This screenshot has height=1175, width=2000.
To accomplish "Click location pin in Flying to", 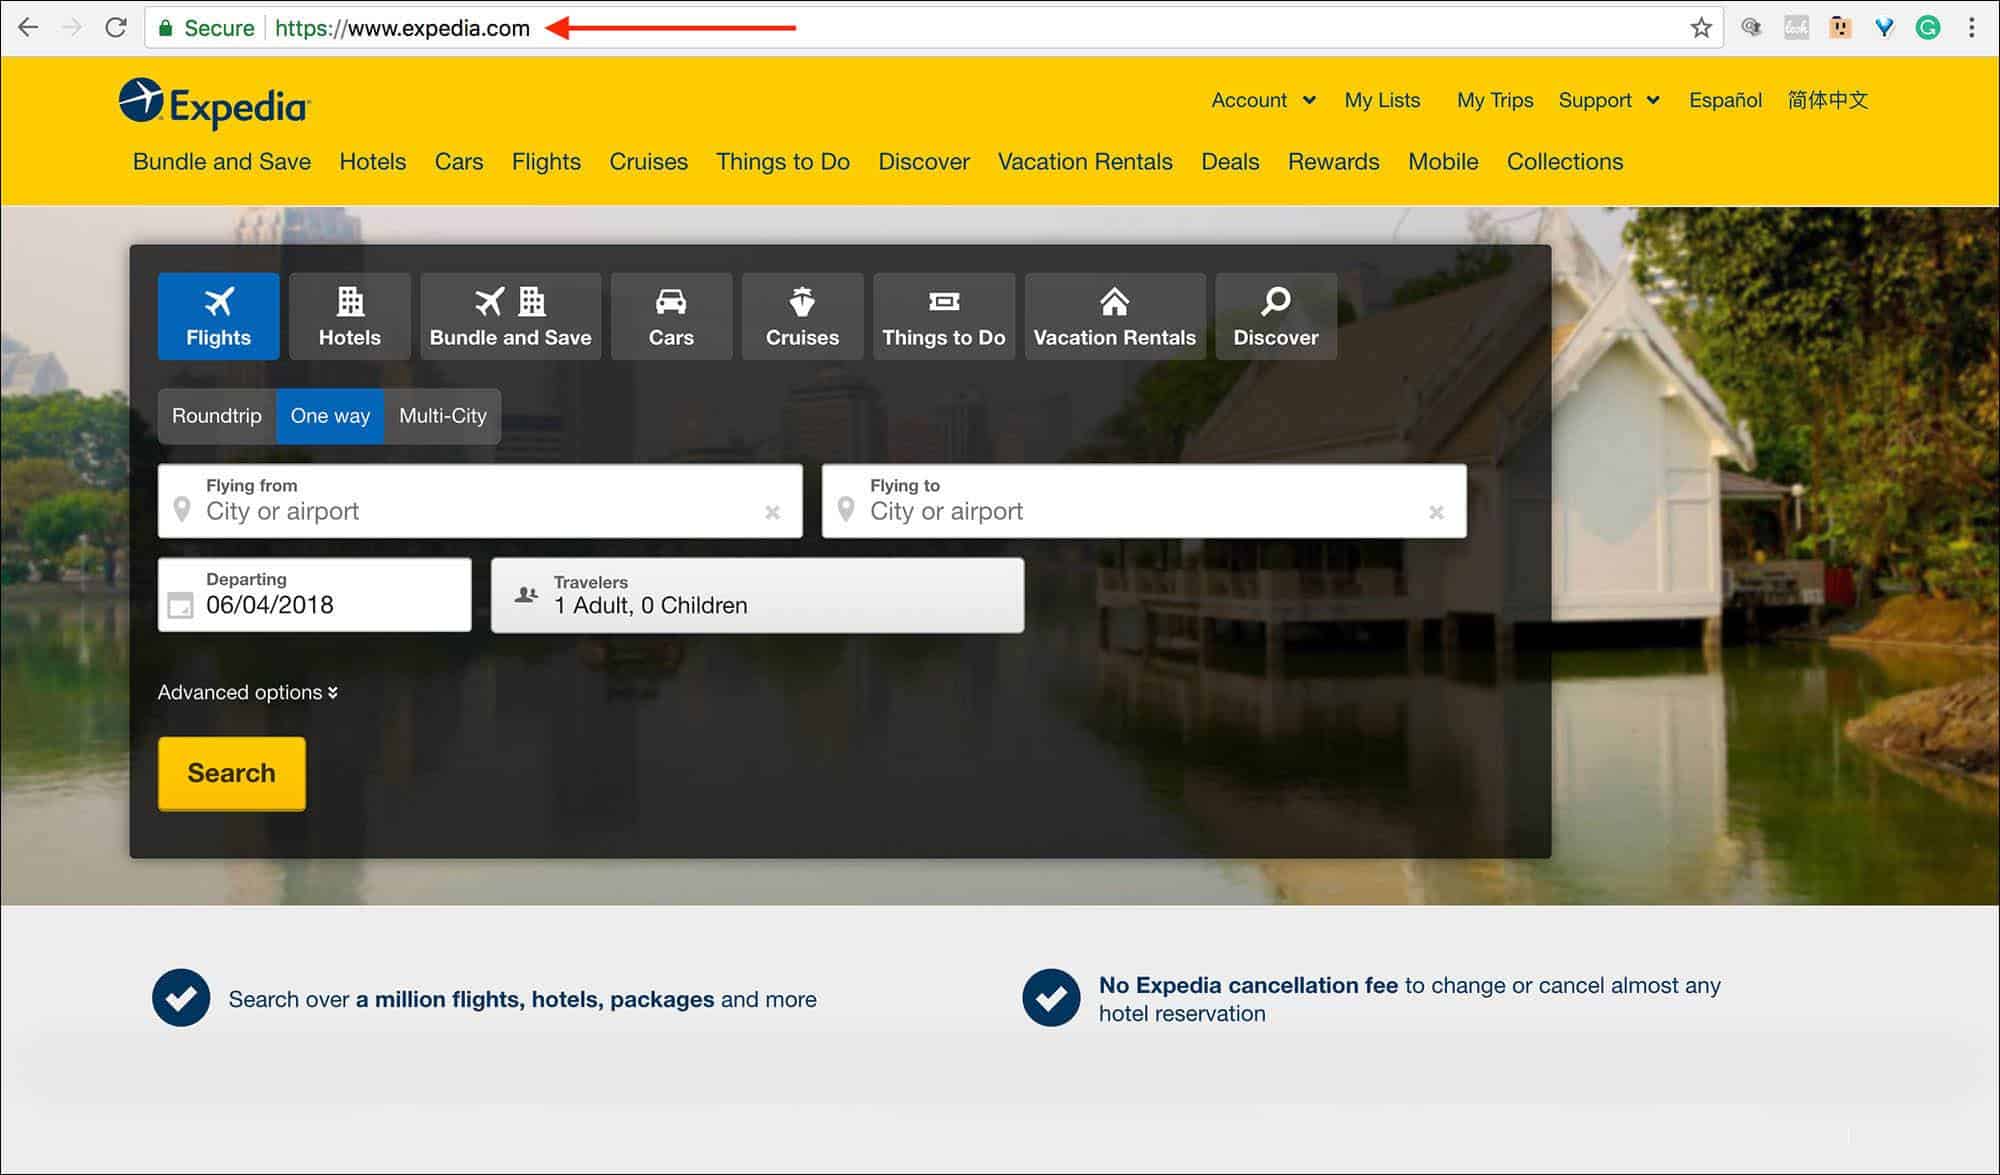I will 846,509.
